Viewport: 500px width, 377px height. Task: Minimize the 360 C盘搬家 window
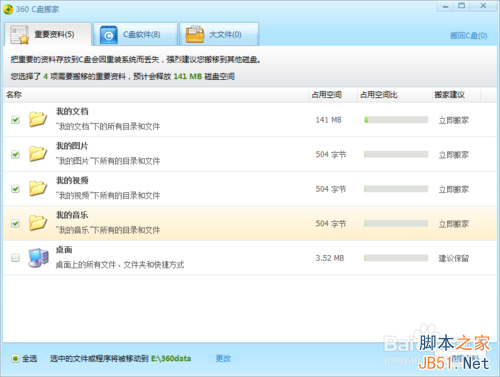click(x=446, y=6)
